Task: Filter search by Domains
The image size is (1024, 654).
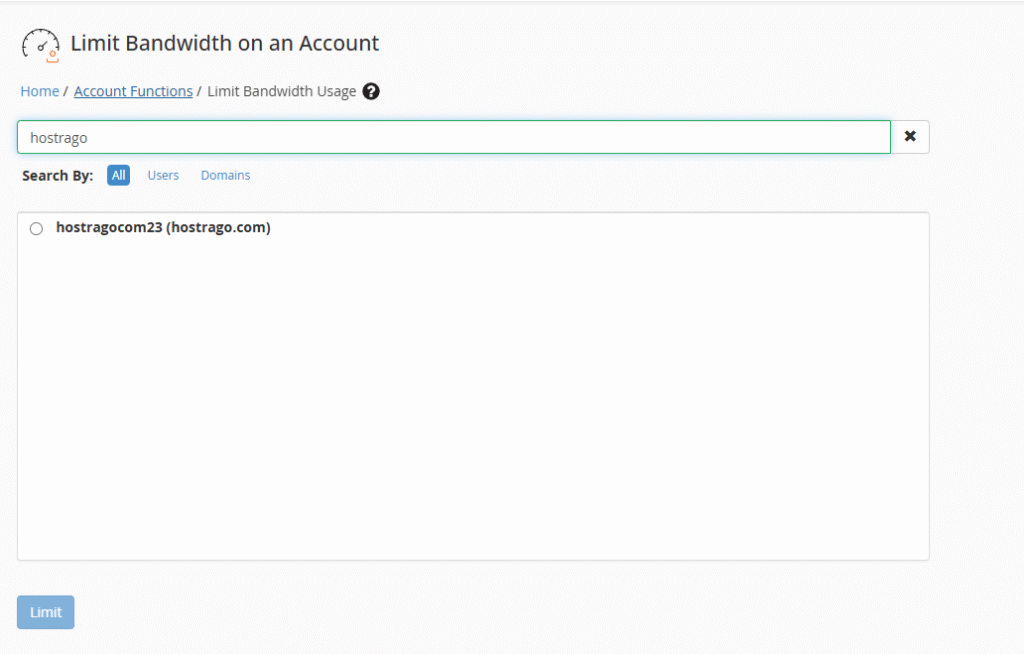Action: point(225,175)
